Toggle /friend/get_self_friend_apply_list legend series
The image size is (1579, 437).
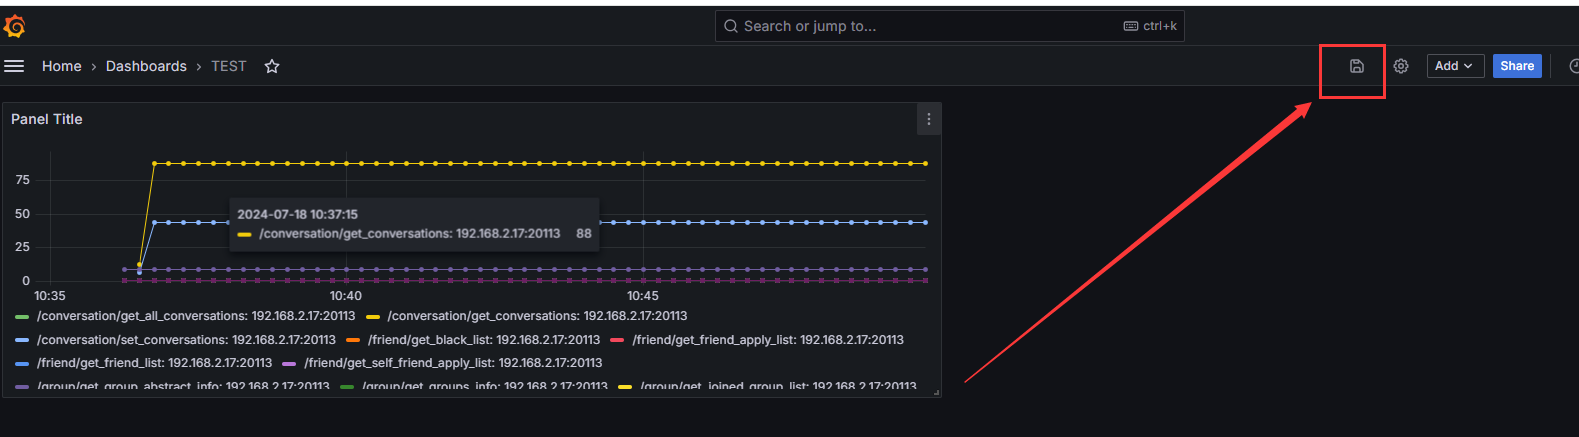(x=453, y=363)
